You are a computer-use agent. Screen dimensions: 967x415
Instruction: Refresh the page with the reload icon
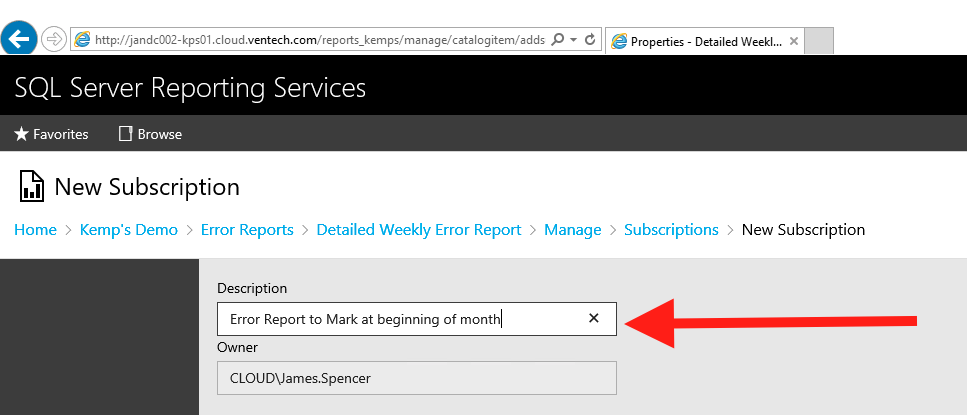tap(590, 40)
